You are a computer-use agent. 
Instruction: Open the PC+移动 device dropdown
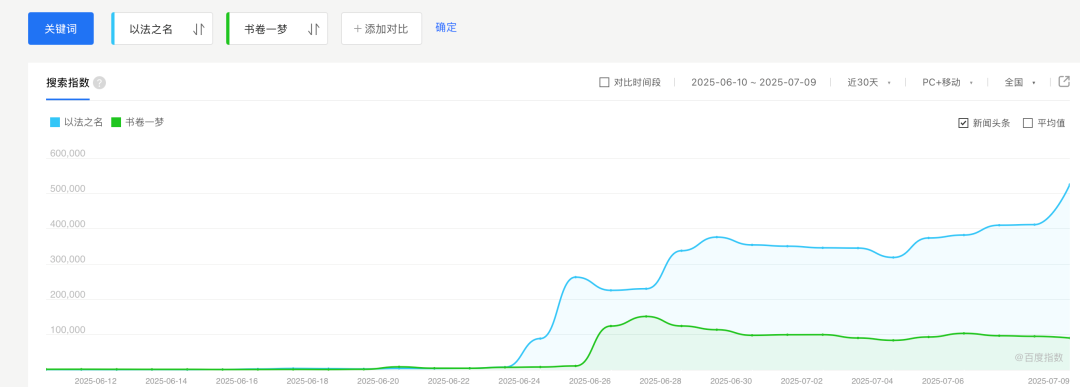947,82
